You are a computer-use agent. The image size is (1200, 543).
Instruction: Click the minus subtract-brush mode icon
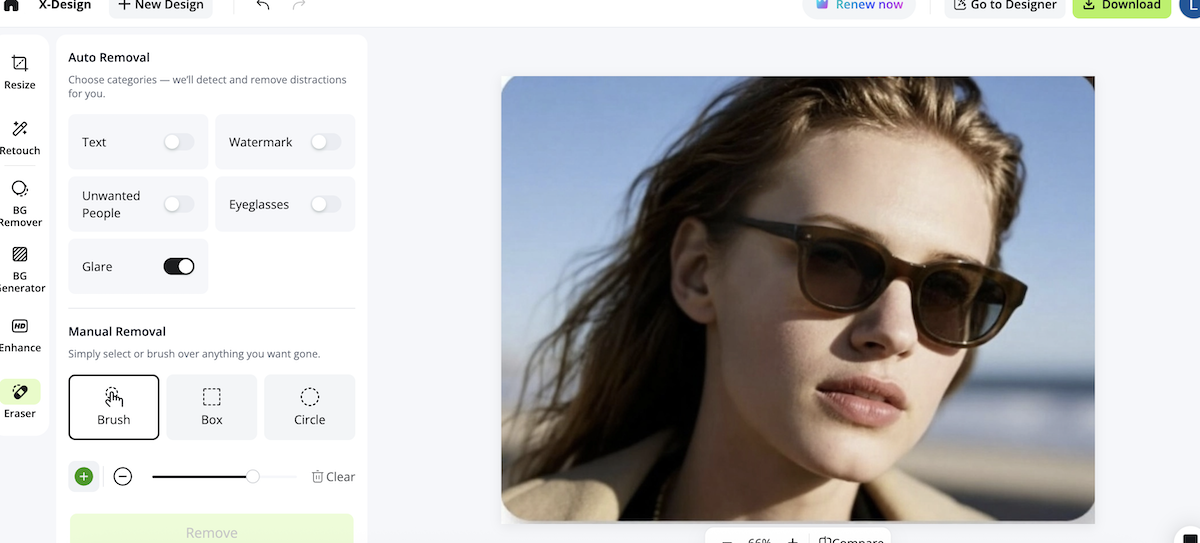(x=122, y=477)
